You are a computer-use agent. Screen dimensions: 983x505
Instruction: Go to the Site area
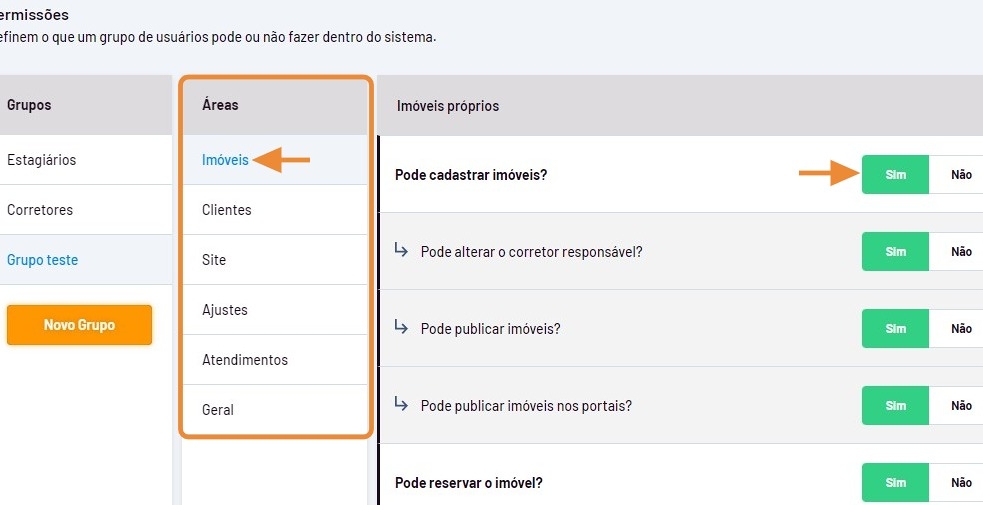point(214,260)
